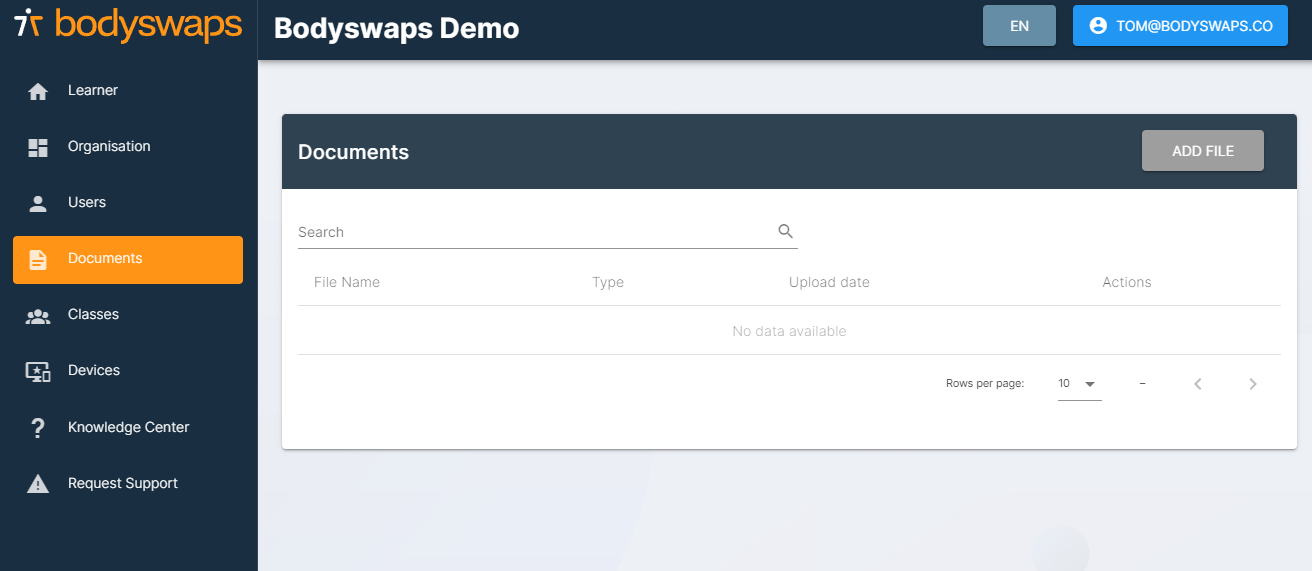The image size is (1312, 571).
Task: Open the Users menu item
Action: pyautogui.click(x=128, y=203)
